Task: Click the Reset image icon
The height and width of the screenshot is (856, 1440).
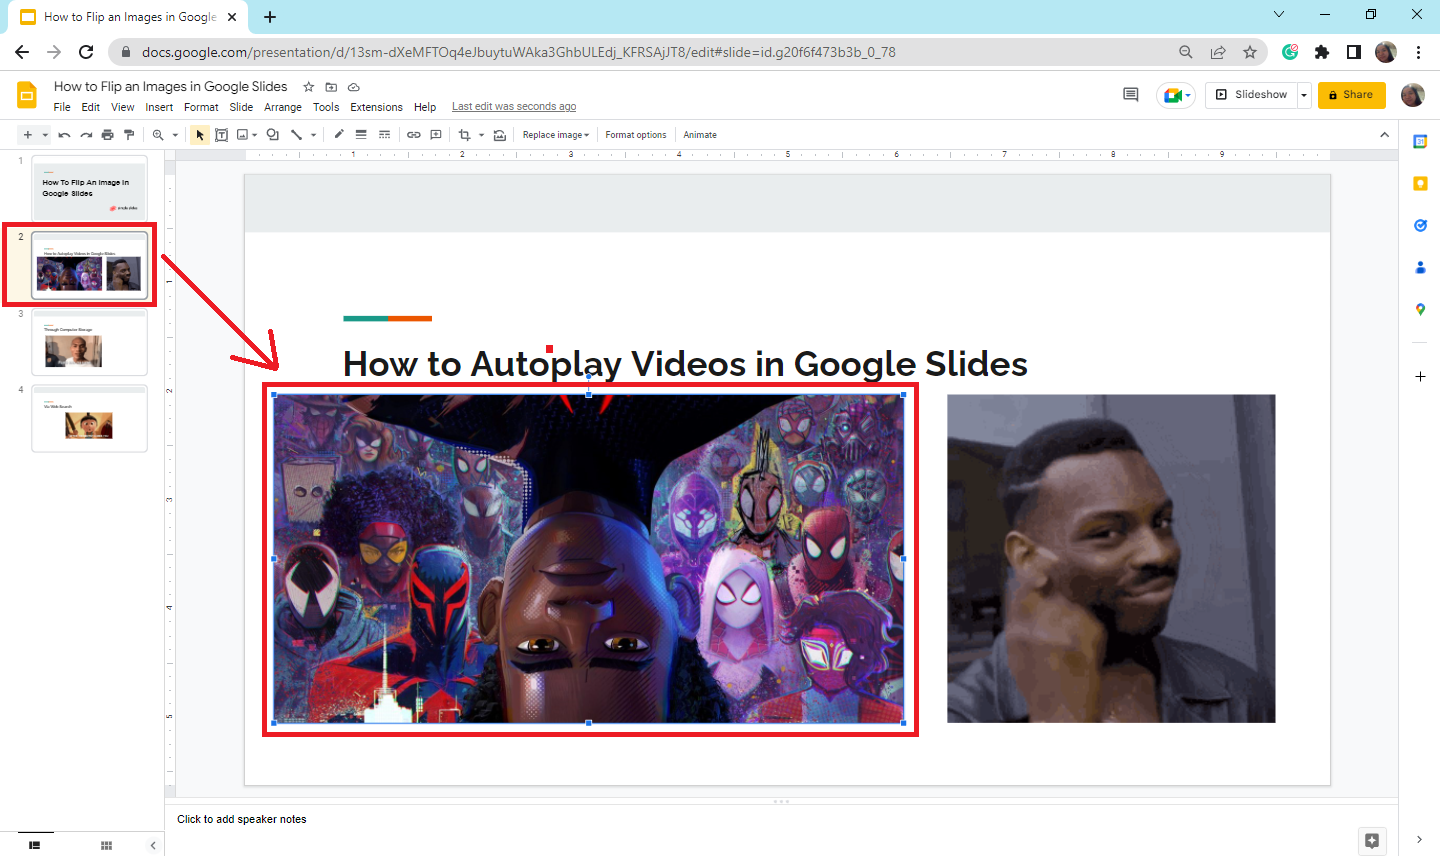Action: point(500,135)
